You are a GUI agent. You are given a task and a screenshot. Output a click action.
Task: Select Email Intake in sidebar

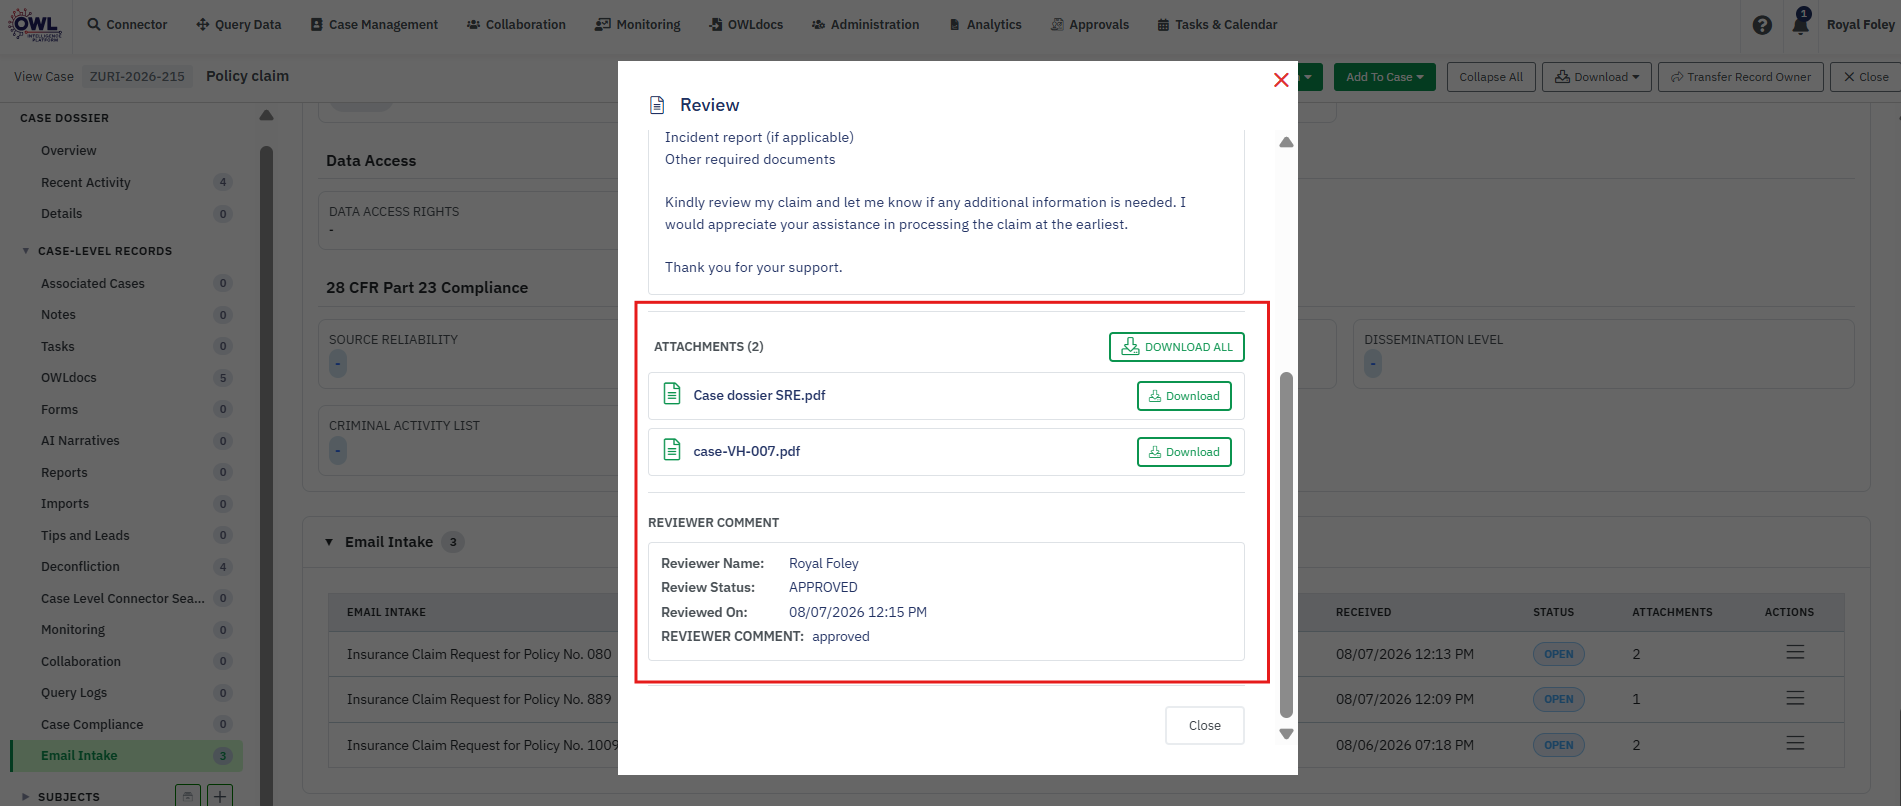coord(126,756)
